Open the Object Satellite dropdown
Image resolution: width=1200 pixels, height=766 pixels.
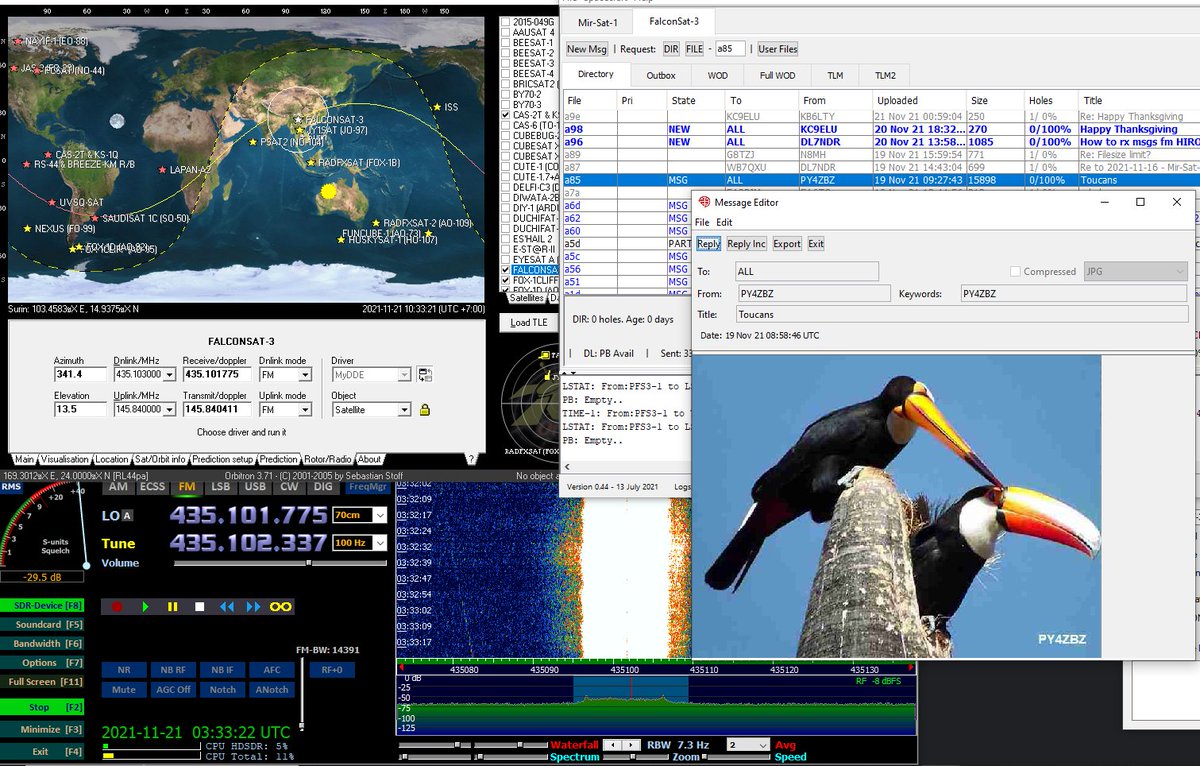(404, 409)
